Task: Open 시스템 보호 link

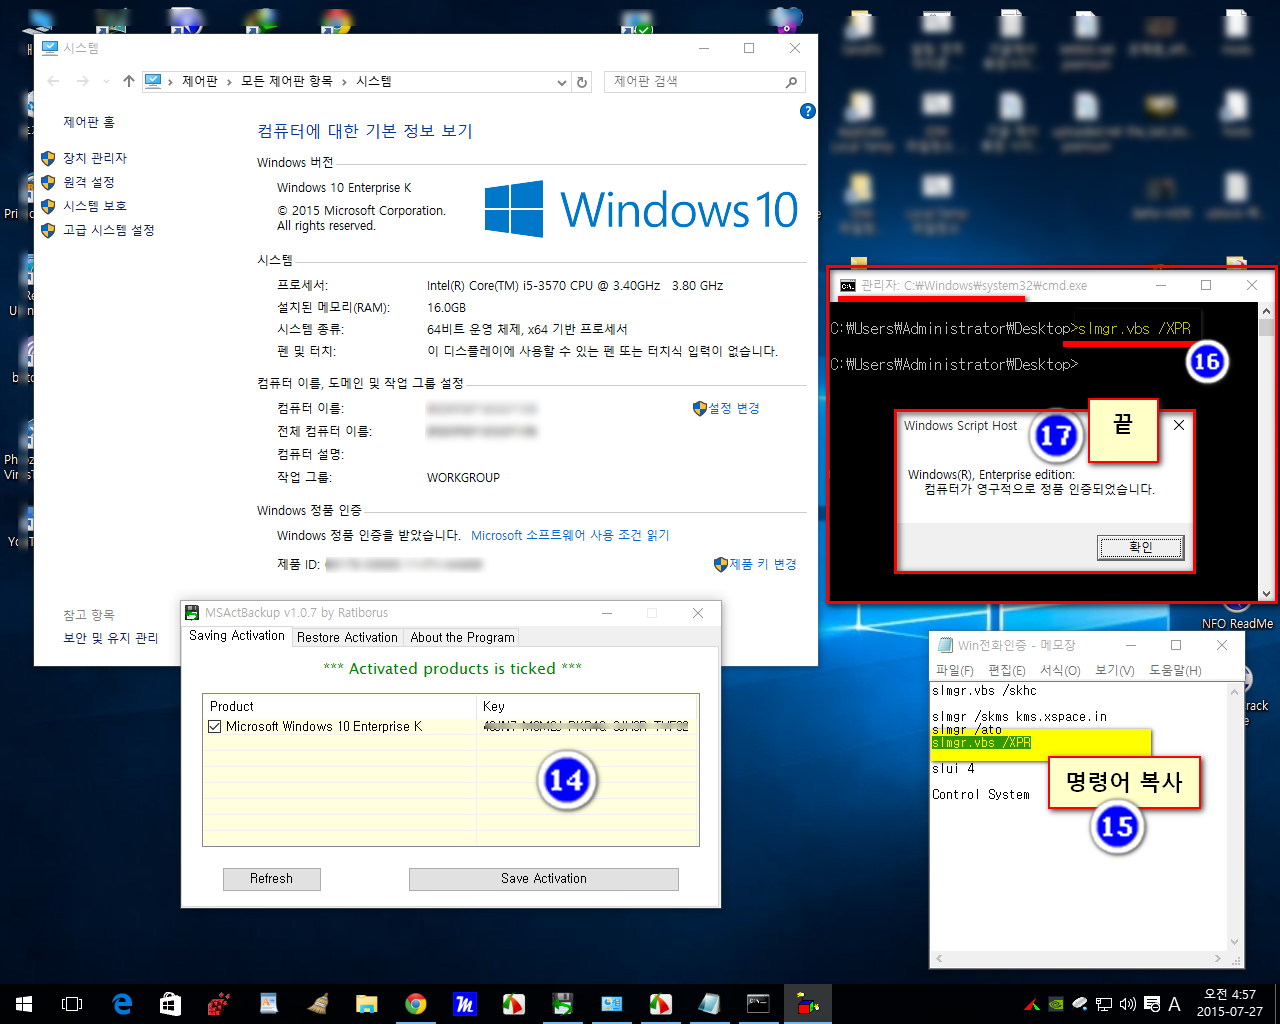Action: click(x=95, y=206)
